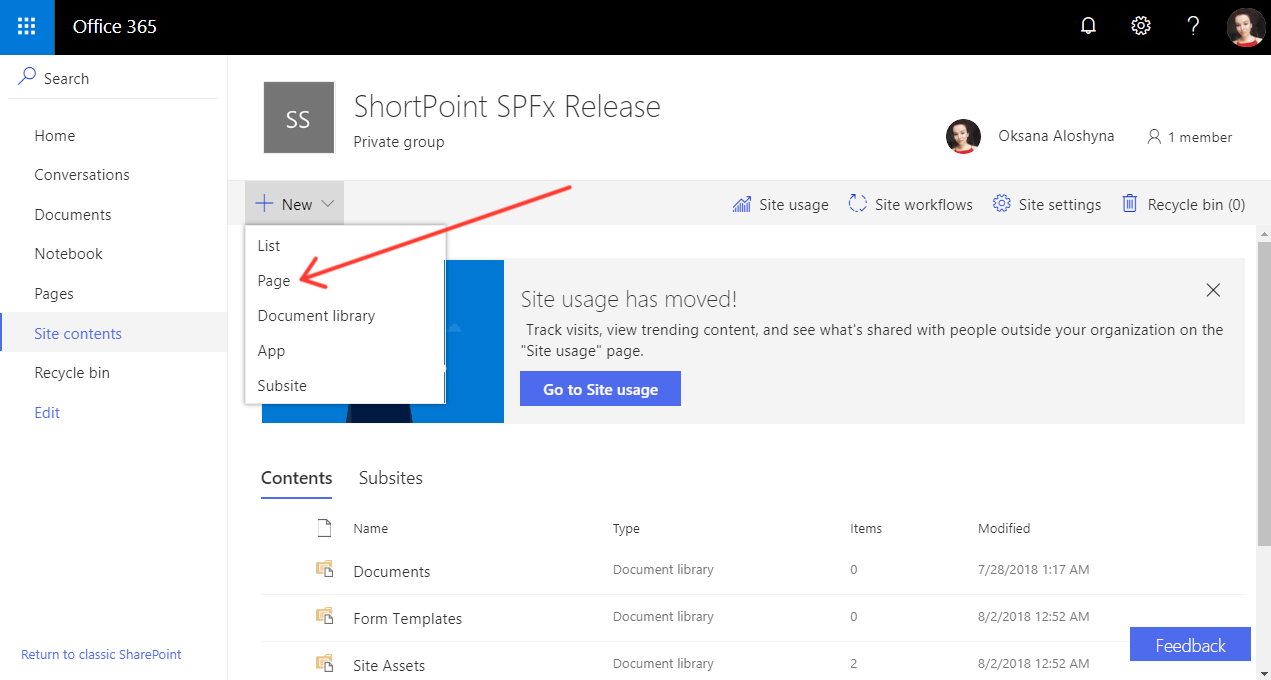Screen dimensions: 1271x680
Task: Open the Office 365 app launcher
Action: point(26,27)
